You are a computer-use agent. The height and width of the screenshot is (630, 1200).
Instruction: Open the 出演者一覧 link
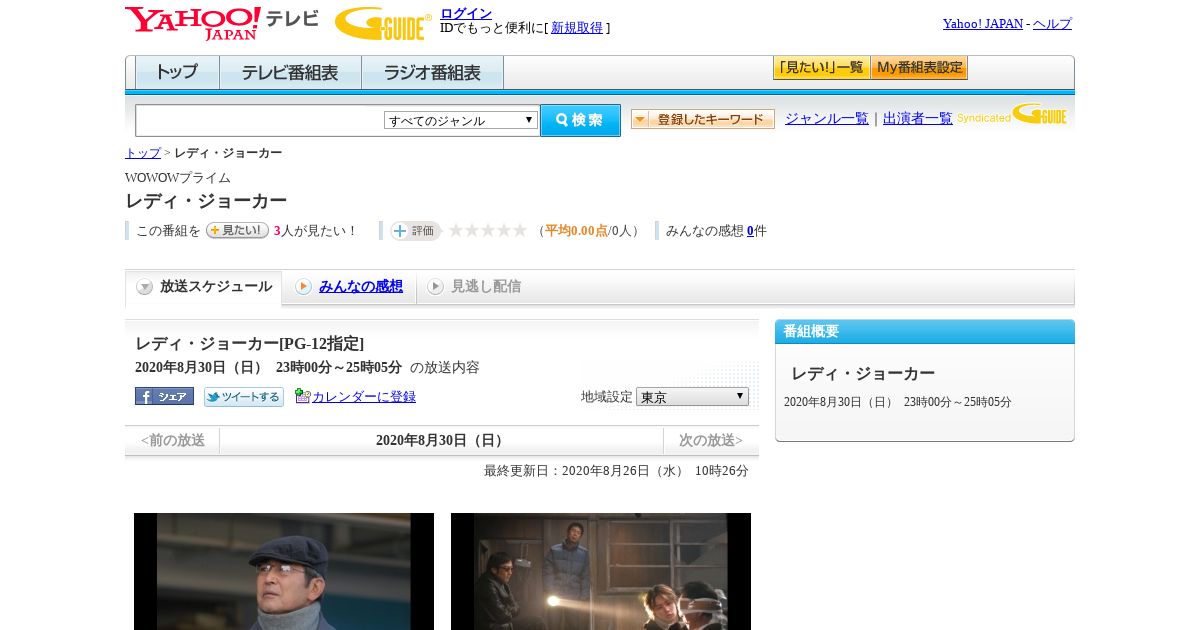tap(918, 118)
